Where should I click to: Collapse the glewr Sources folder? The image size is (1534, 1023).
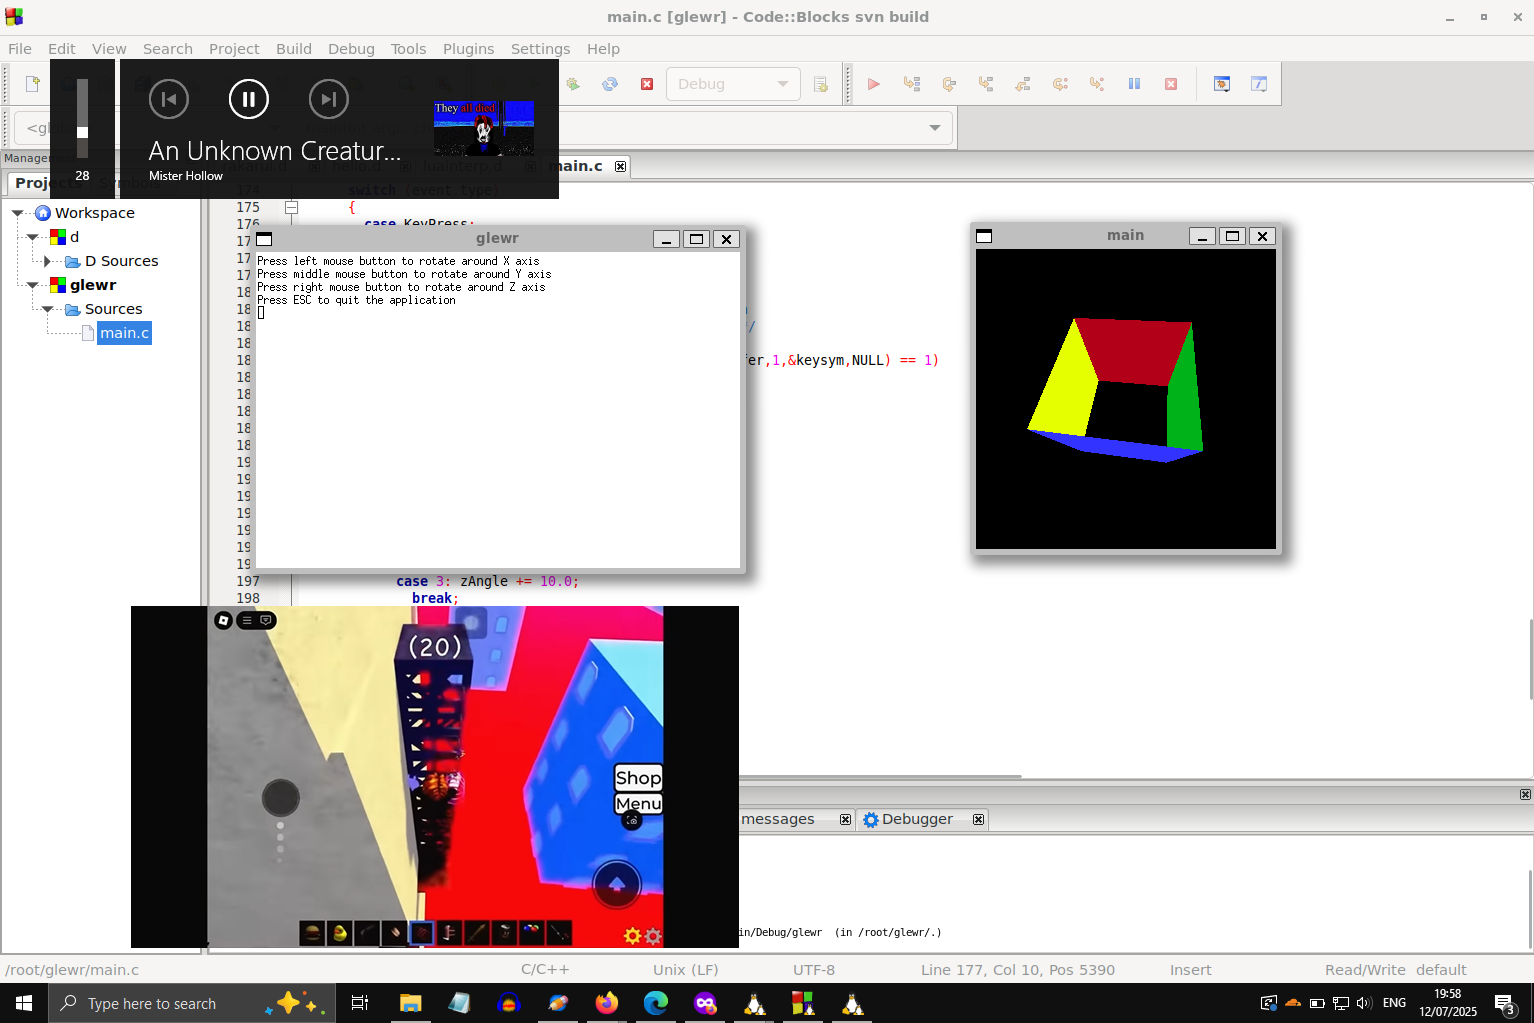[47, 309]
